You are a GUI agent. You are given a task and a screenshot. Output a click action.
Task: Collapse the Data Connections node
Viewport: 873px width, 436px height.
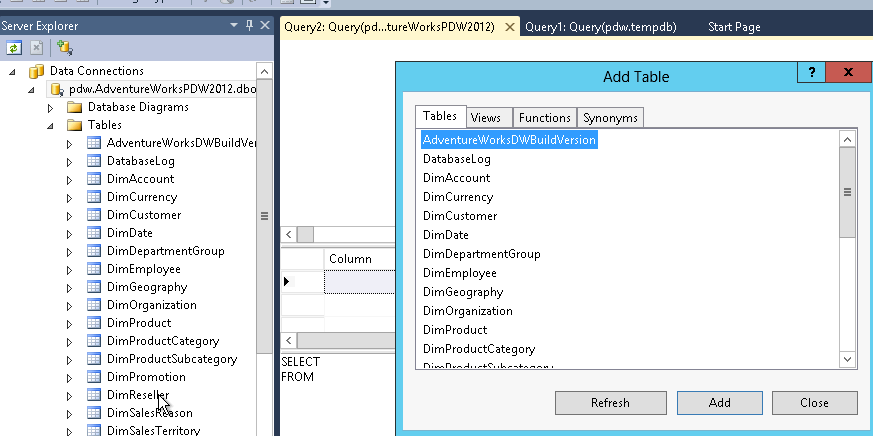pos(13,72)
